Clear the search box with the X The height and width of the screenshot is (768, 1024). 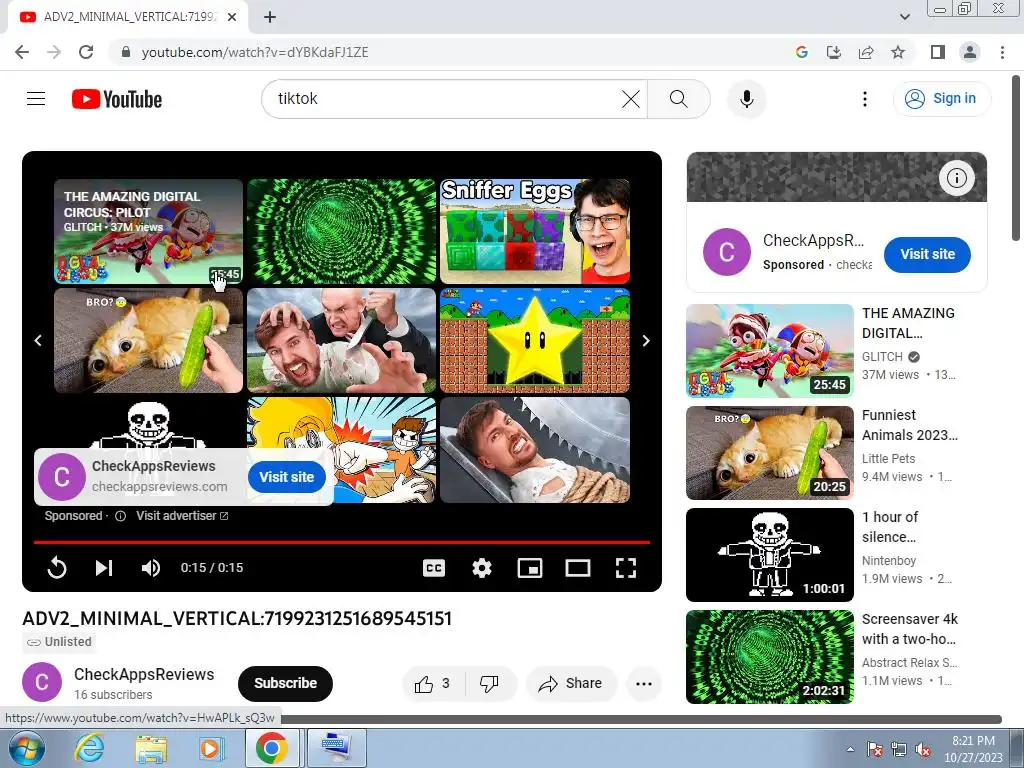pyautogui.click(x=631, y=99)
